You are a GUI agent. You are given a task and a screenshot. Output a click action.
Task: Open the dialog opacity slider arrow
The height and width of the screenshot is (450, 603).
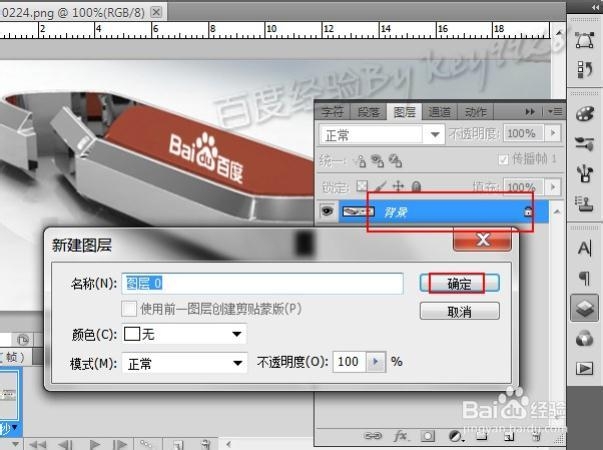(375, 362)
